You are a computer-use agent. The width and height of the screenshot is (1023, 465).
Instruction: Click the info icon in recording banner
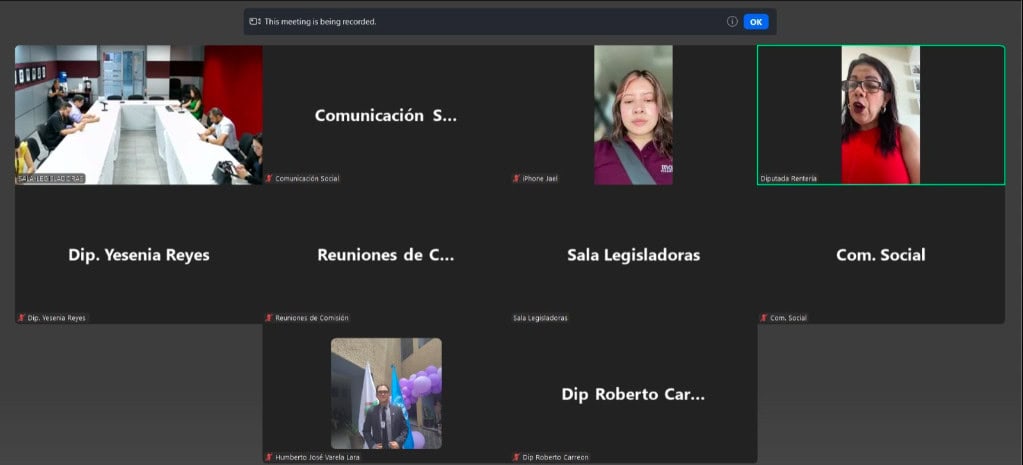[x=732, y=21]
